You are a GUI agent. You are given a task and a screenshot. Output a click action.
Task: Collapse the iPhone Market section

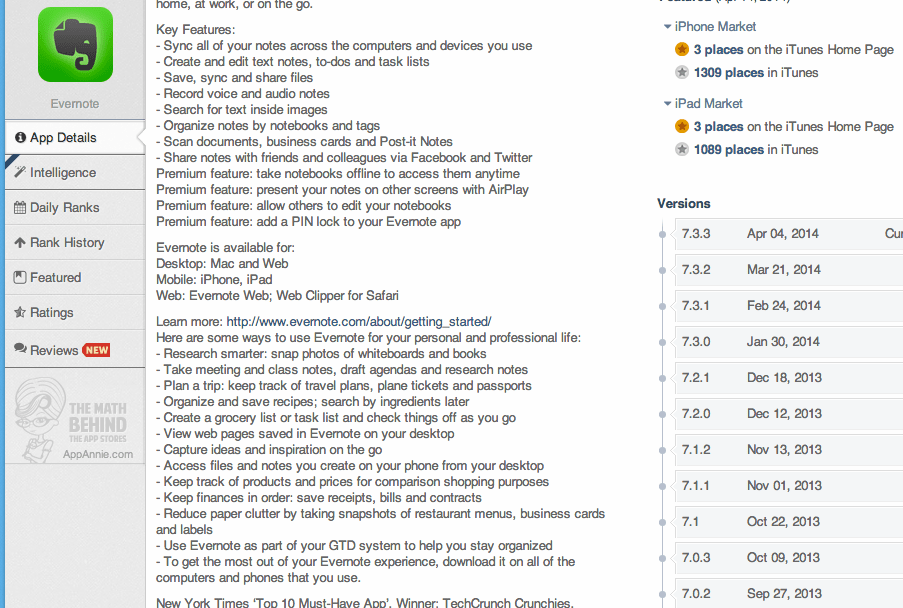coord(668,26)
